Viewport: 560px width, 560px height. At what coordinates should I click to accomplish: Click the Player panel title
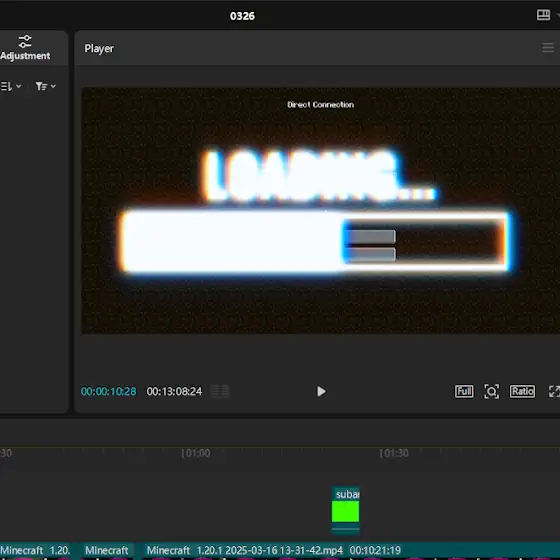99,48
